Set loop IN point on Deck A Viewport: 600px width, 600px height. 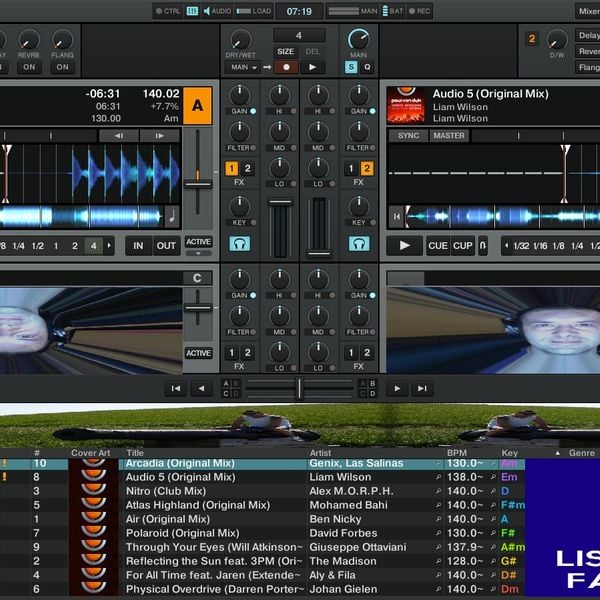(x=138, y=246)
